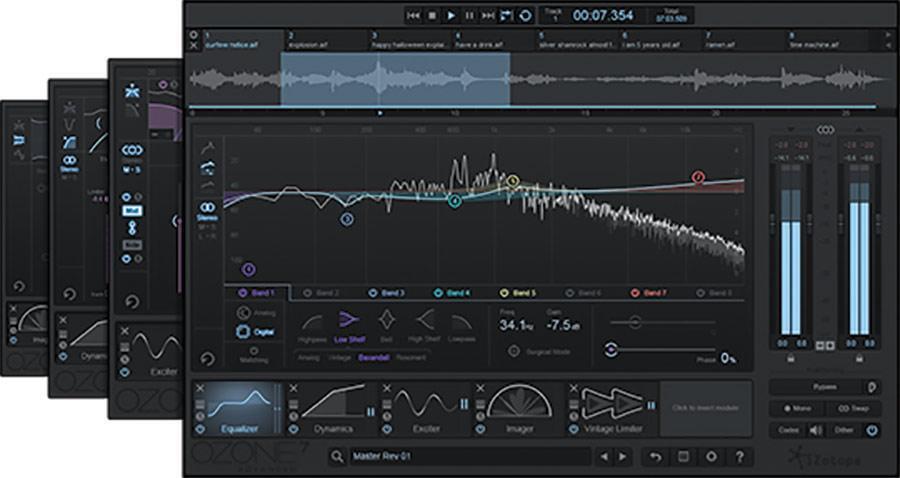Select track 3 happy halloween tab

pos(410,40)
